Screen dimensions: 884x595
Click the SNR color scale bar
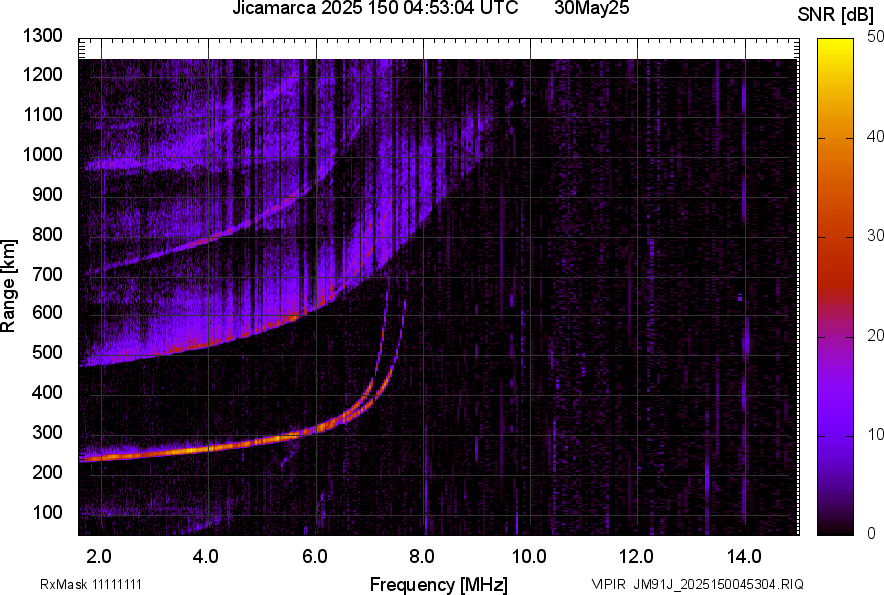(835, 287)
